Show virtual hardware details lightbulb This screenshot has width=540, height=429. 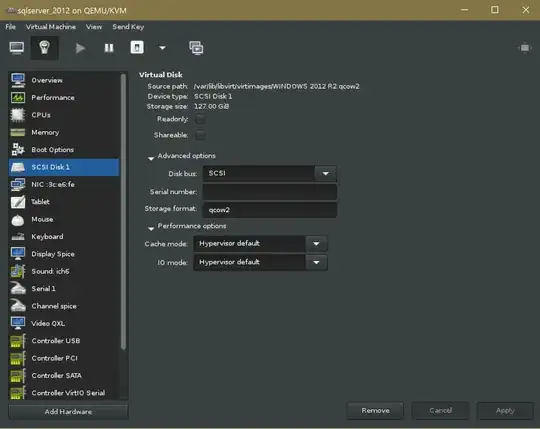(x=44, y=48)
